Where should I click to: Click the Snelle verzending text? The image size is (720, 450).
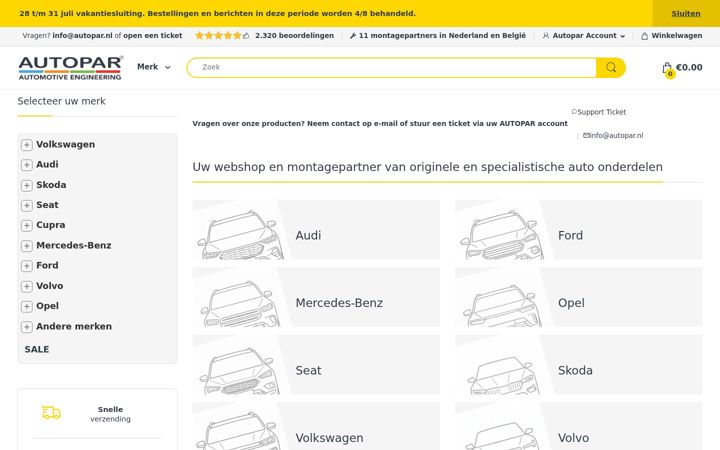110,414
